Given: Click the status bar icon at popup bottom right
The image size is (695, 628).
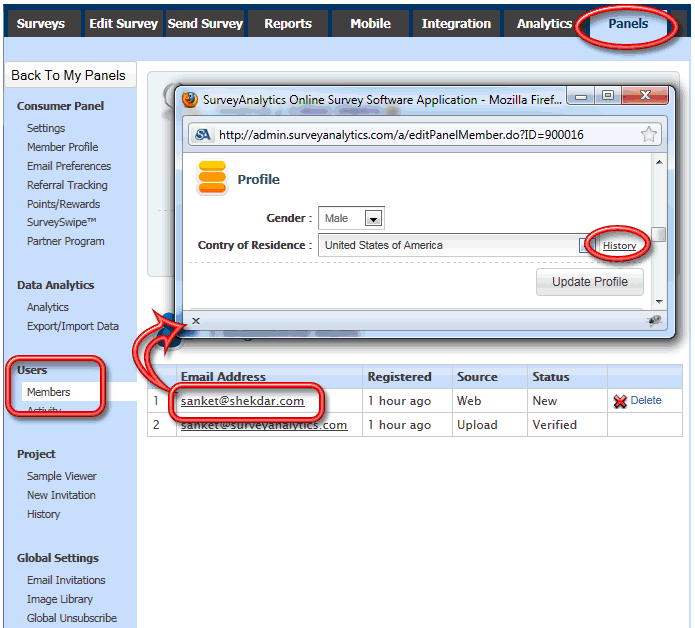Looking at the screenshot, I should [654, 321].
